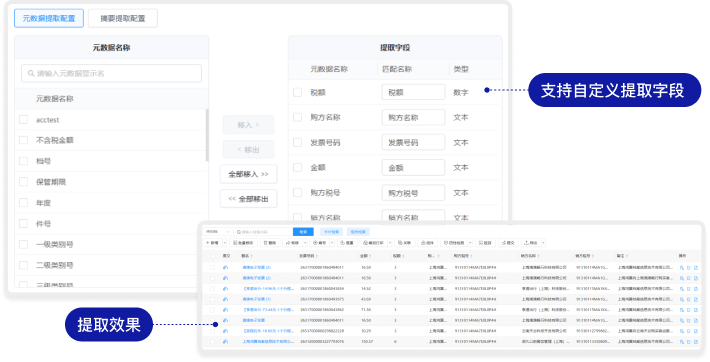Open the dropdown arrow beside 编号
The image size is (710, 362).
coord(332,243)
